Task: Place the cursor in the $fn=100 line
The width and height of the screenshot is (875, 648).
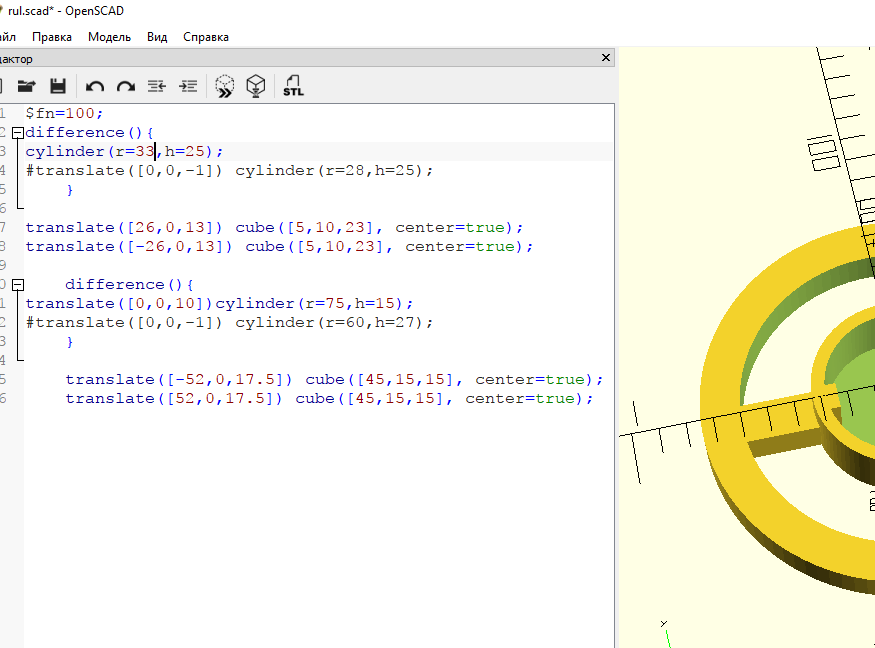Action: (x=64, y=113)
